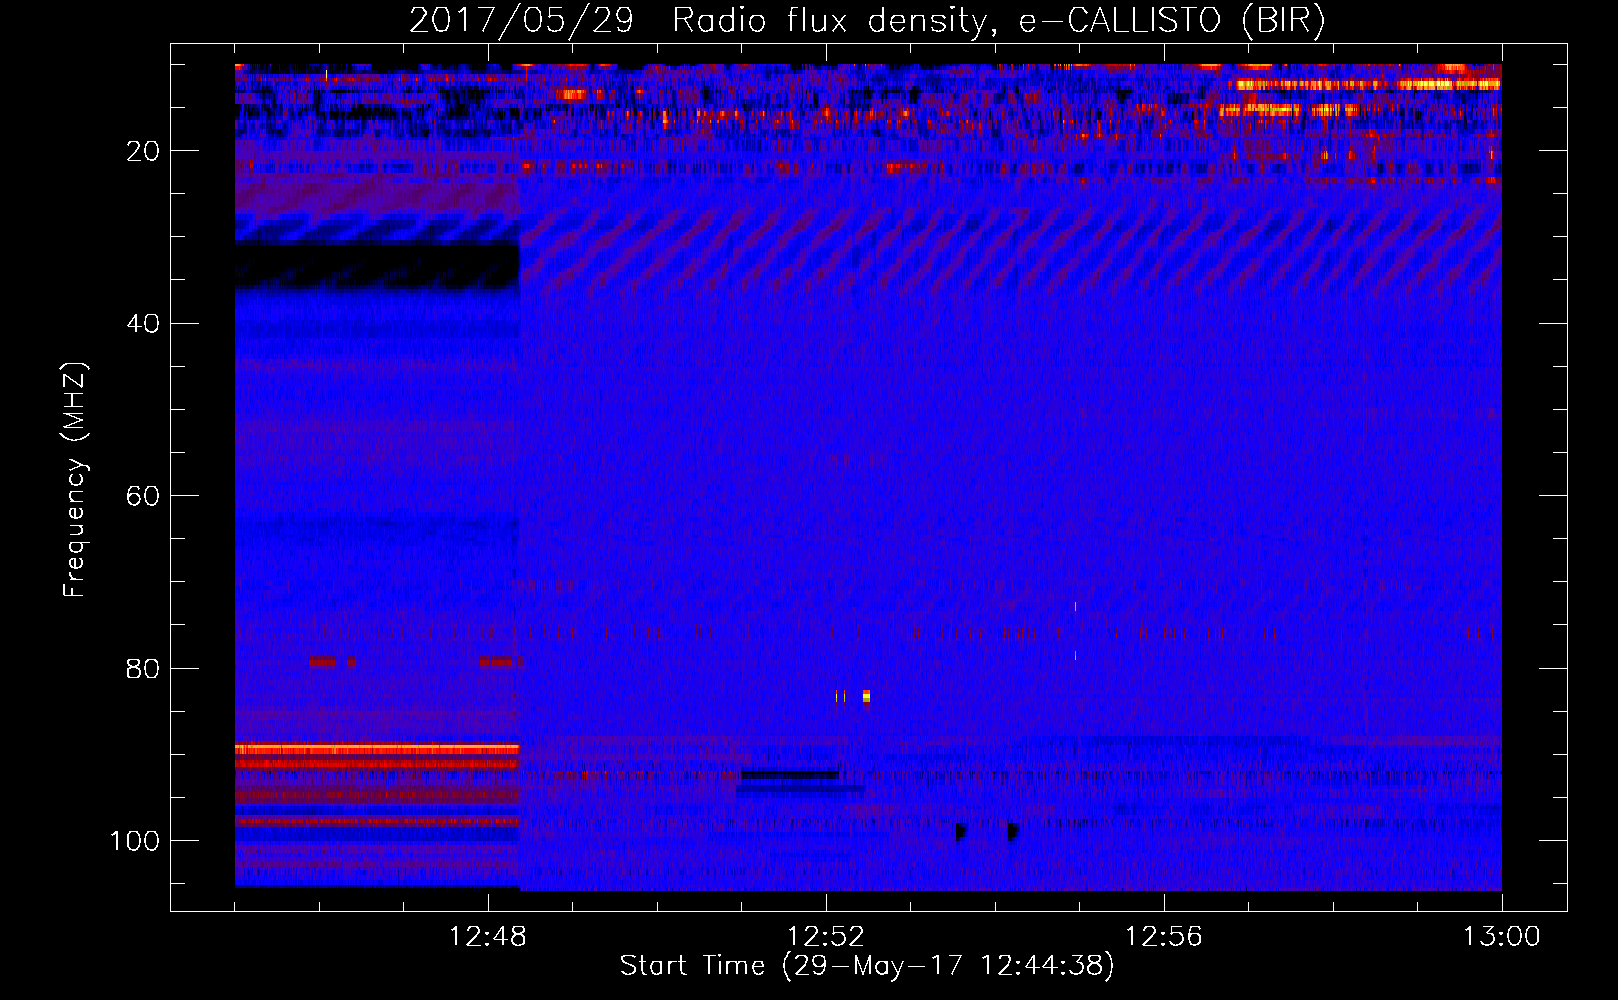Viewport: 1618px width, 1000px height.
Task: Click the dark black band near 32 MHz
Action: coord(377,265)
